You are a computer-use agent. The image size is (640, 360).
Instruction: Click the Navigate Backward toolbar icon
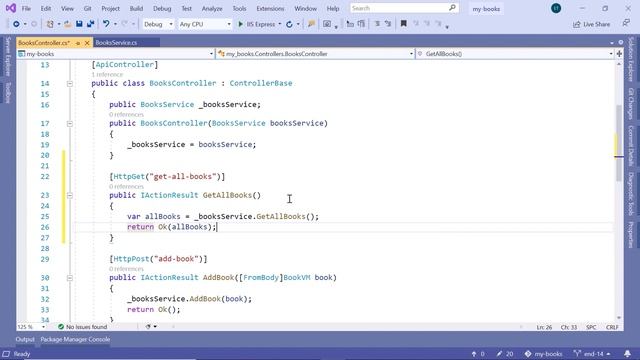pos(16,24)
